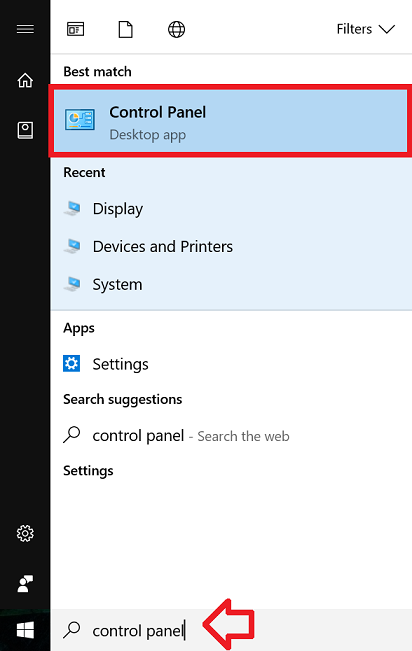Click the Windows Start button

coord(25,631)
